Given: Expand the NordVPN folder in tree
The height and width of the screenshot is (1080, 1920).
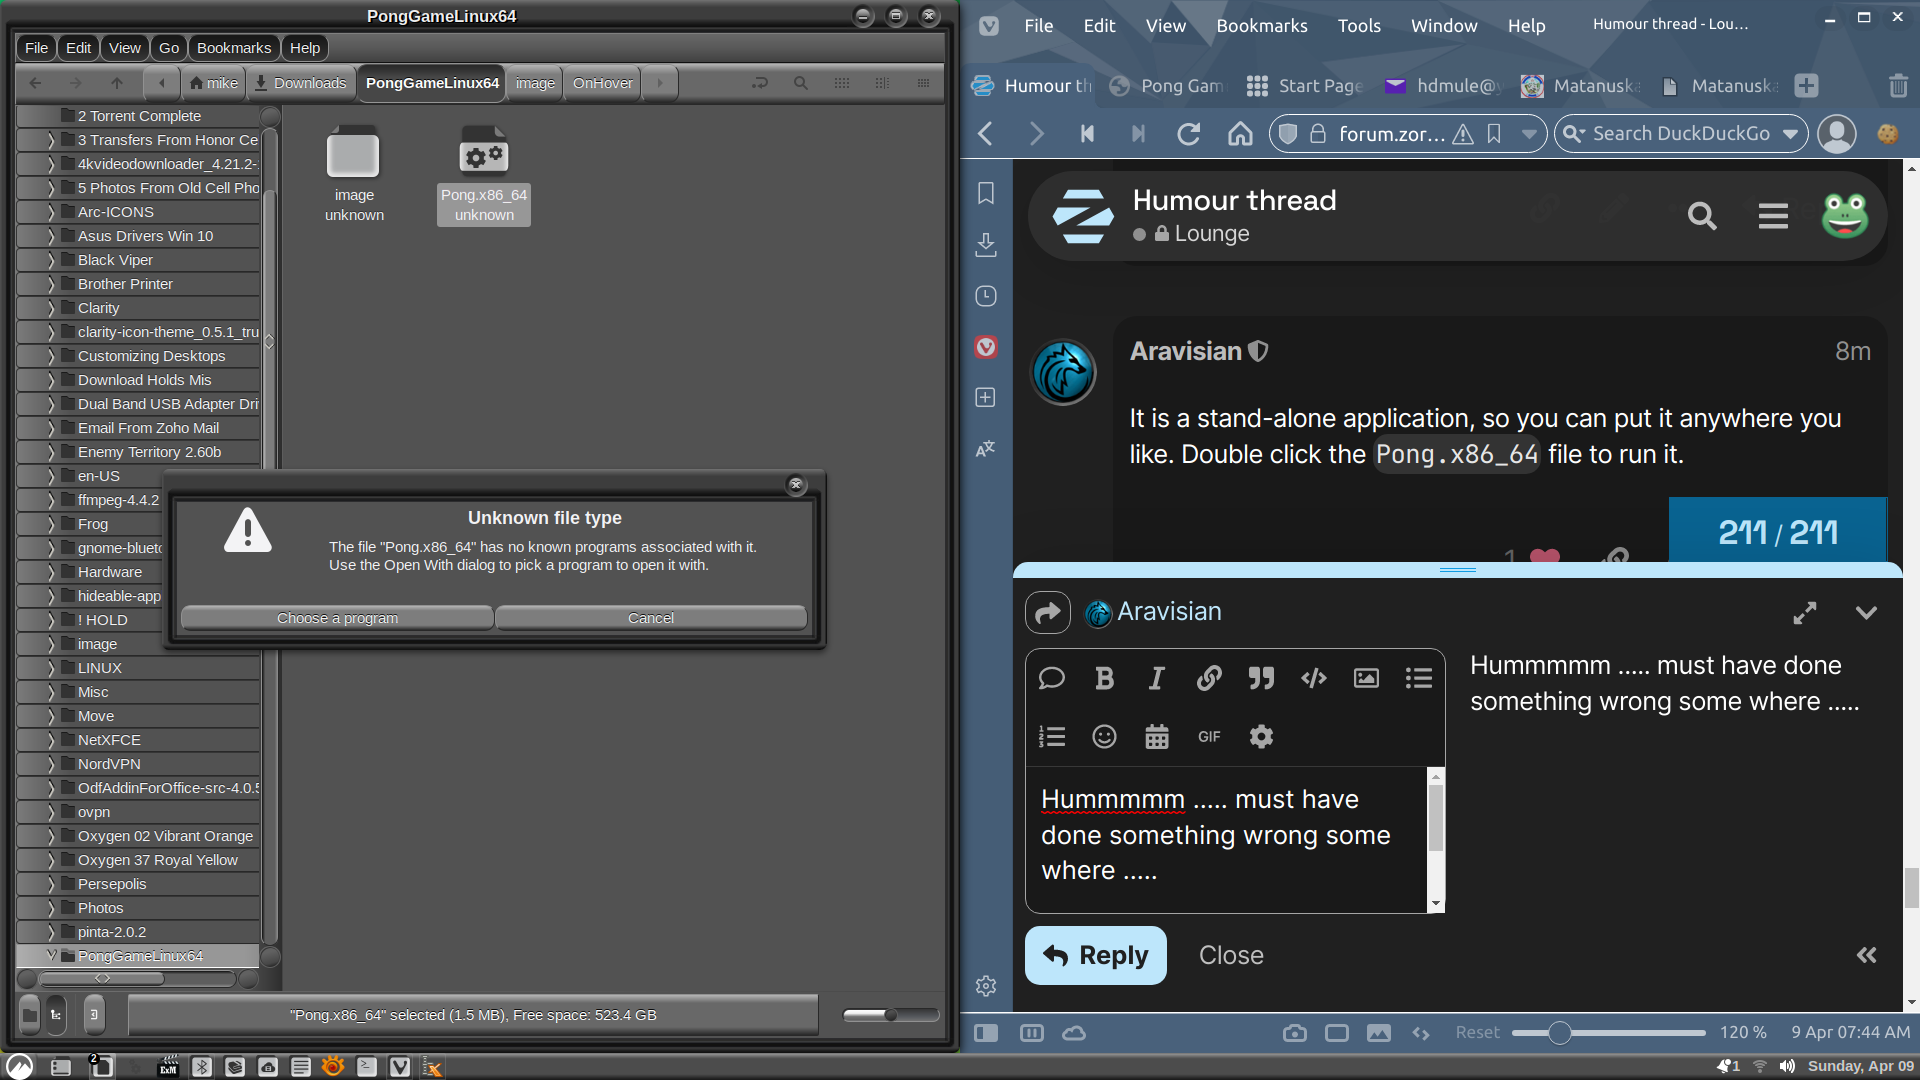Looking at the screenshot, I should click(51, 764).
